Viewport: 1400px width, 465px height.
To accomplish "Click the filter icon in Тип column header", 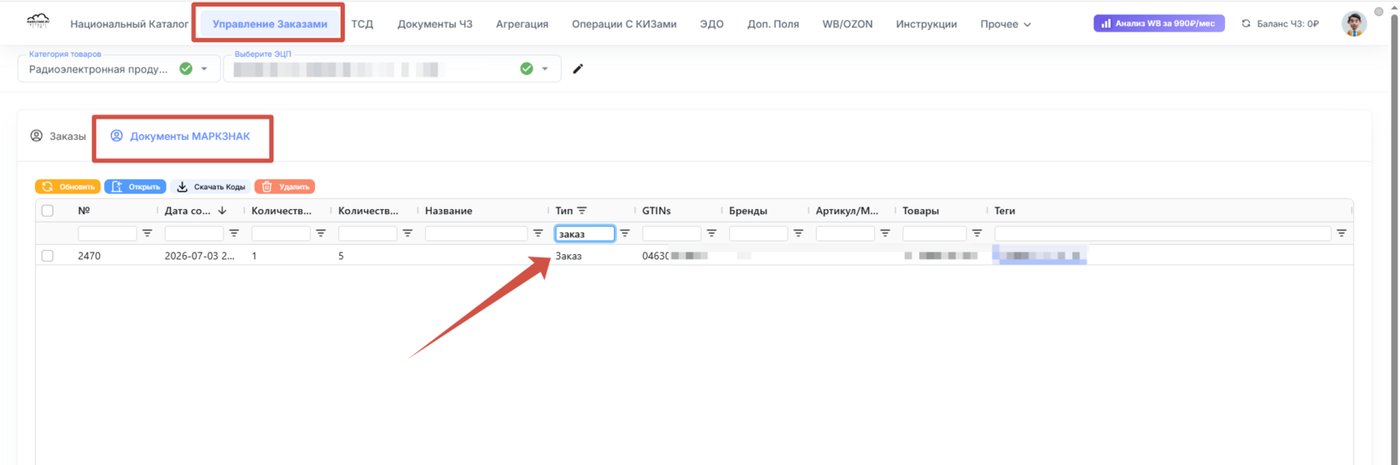I will tap(582, 211).
